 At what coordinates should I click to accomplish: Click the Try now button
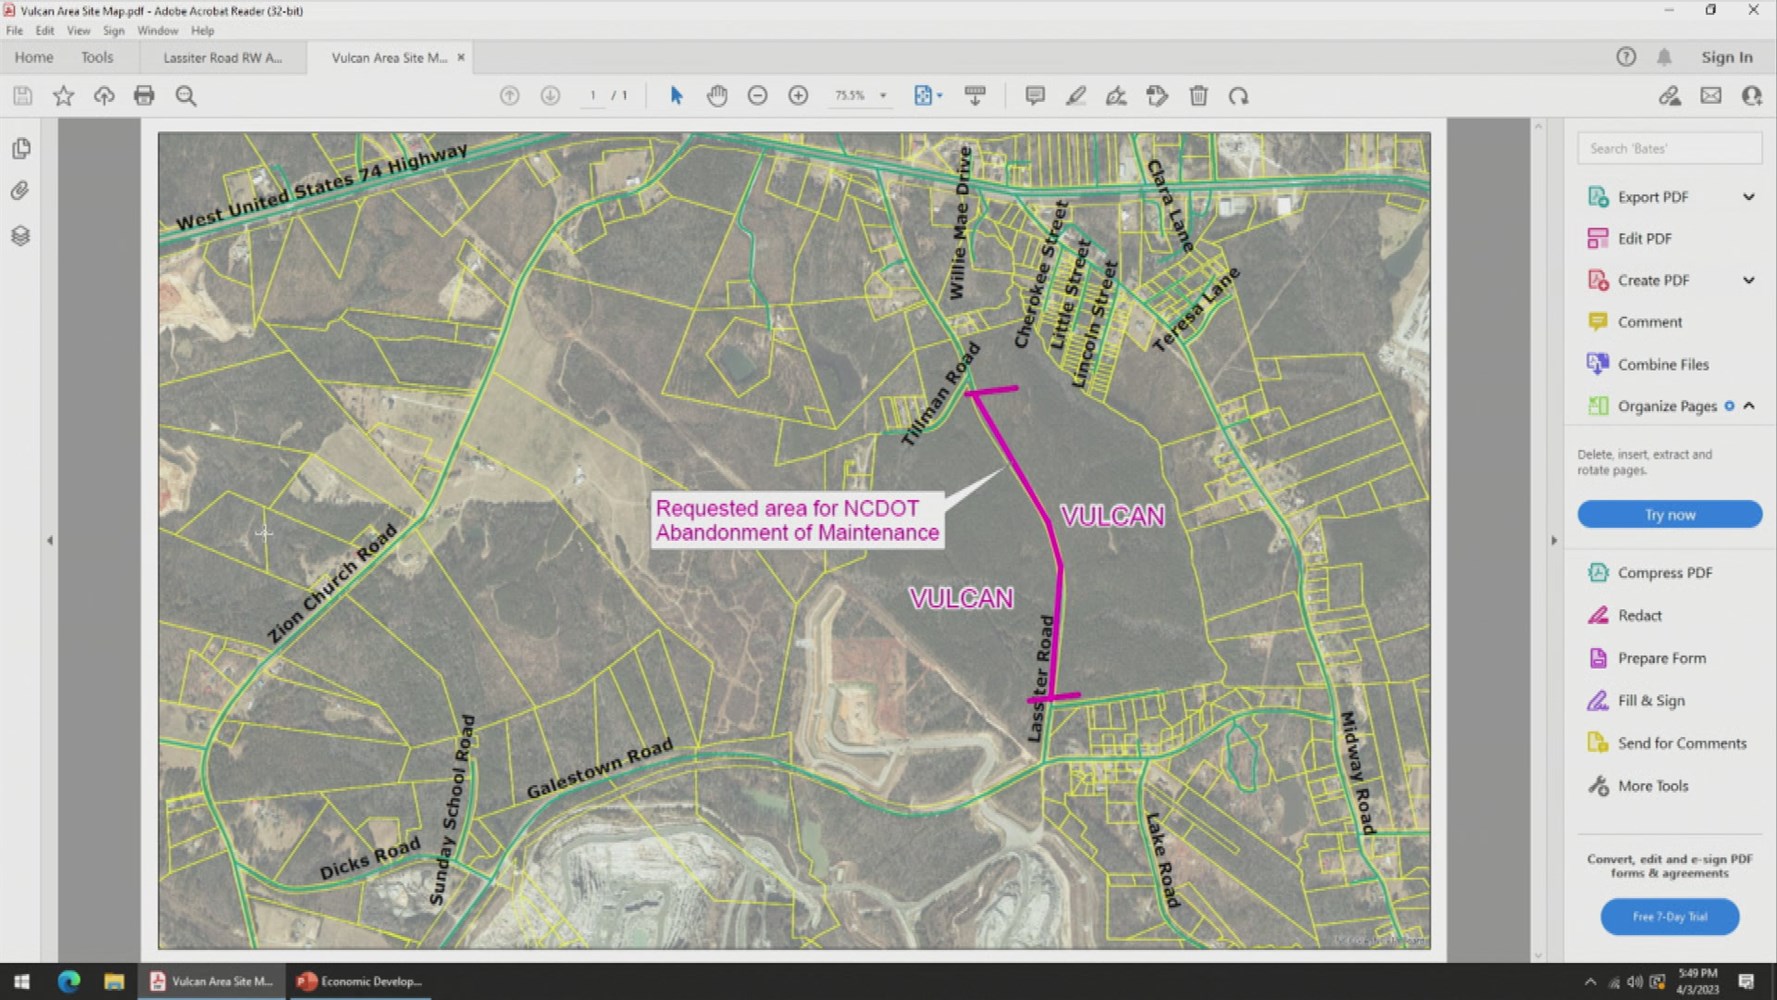1670,514
